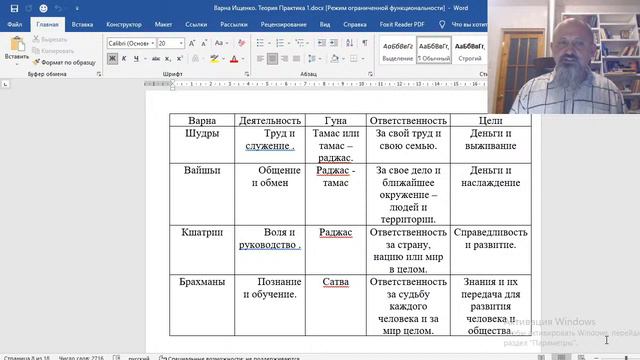Toggle underline Ч formatting

pyautogui.click(x=136, y=59)
